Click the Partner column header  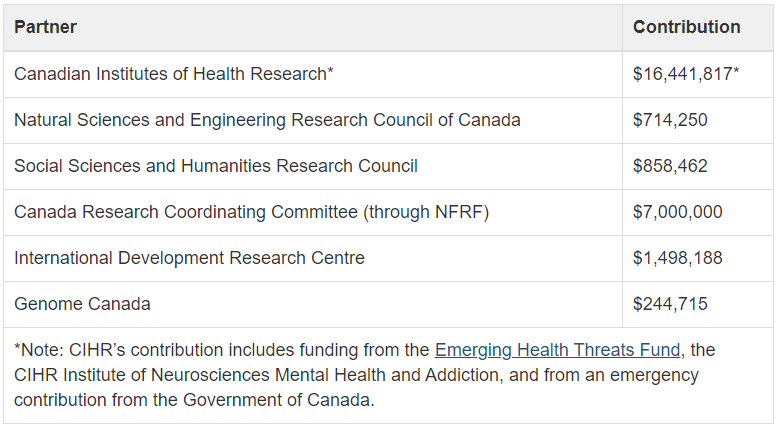[x=46, y=27]
